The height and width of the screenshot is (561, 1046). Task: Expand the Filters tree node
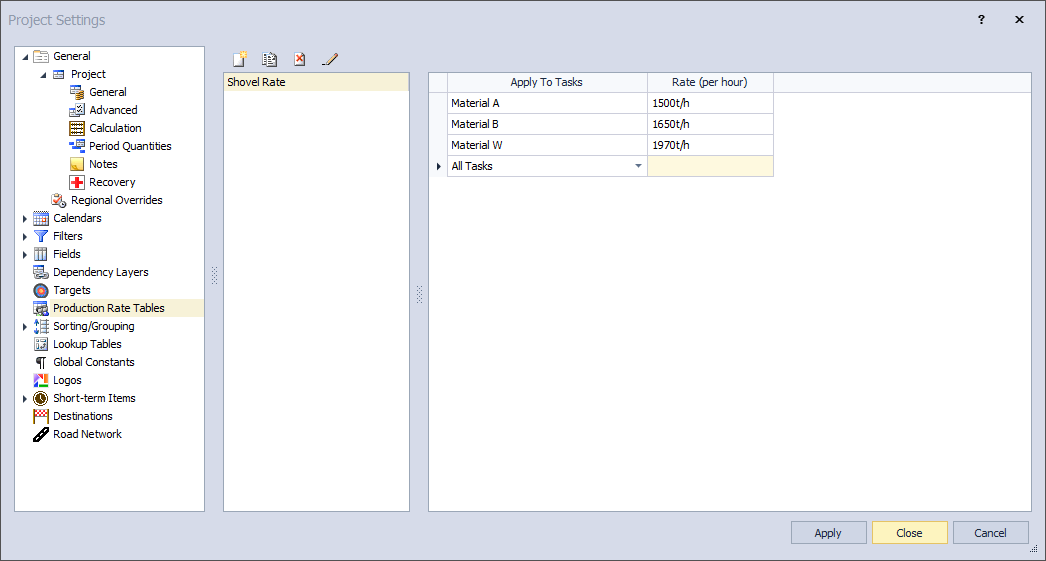click(25, 236)
